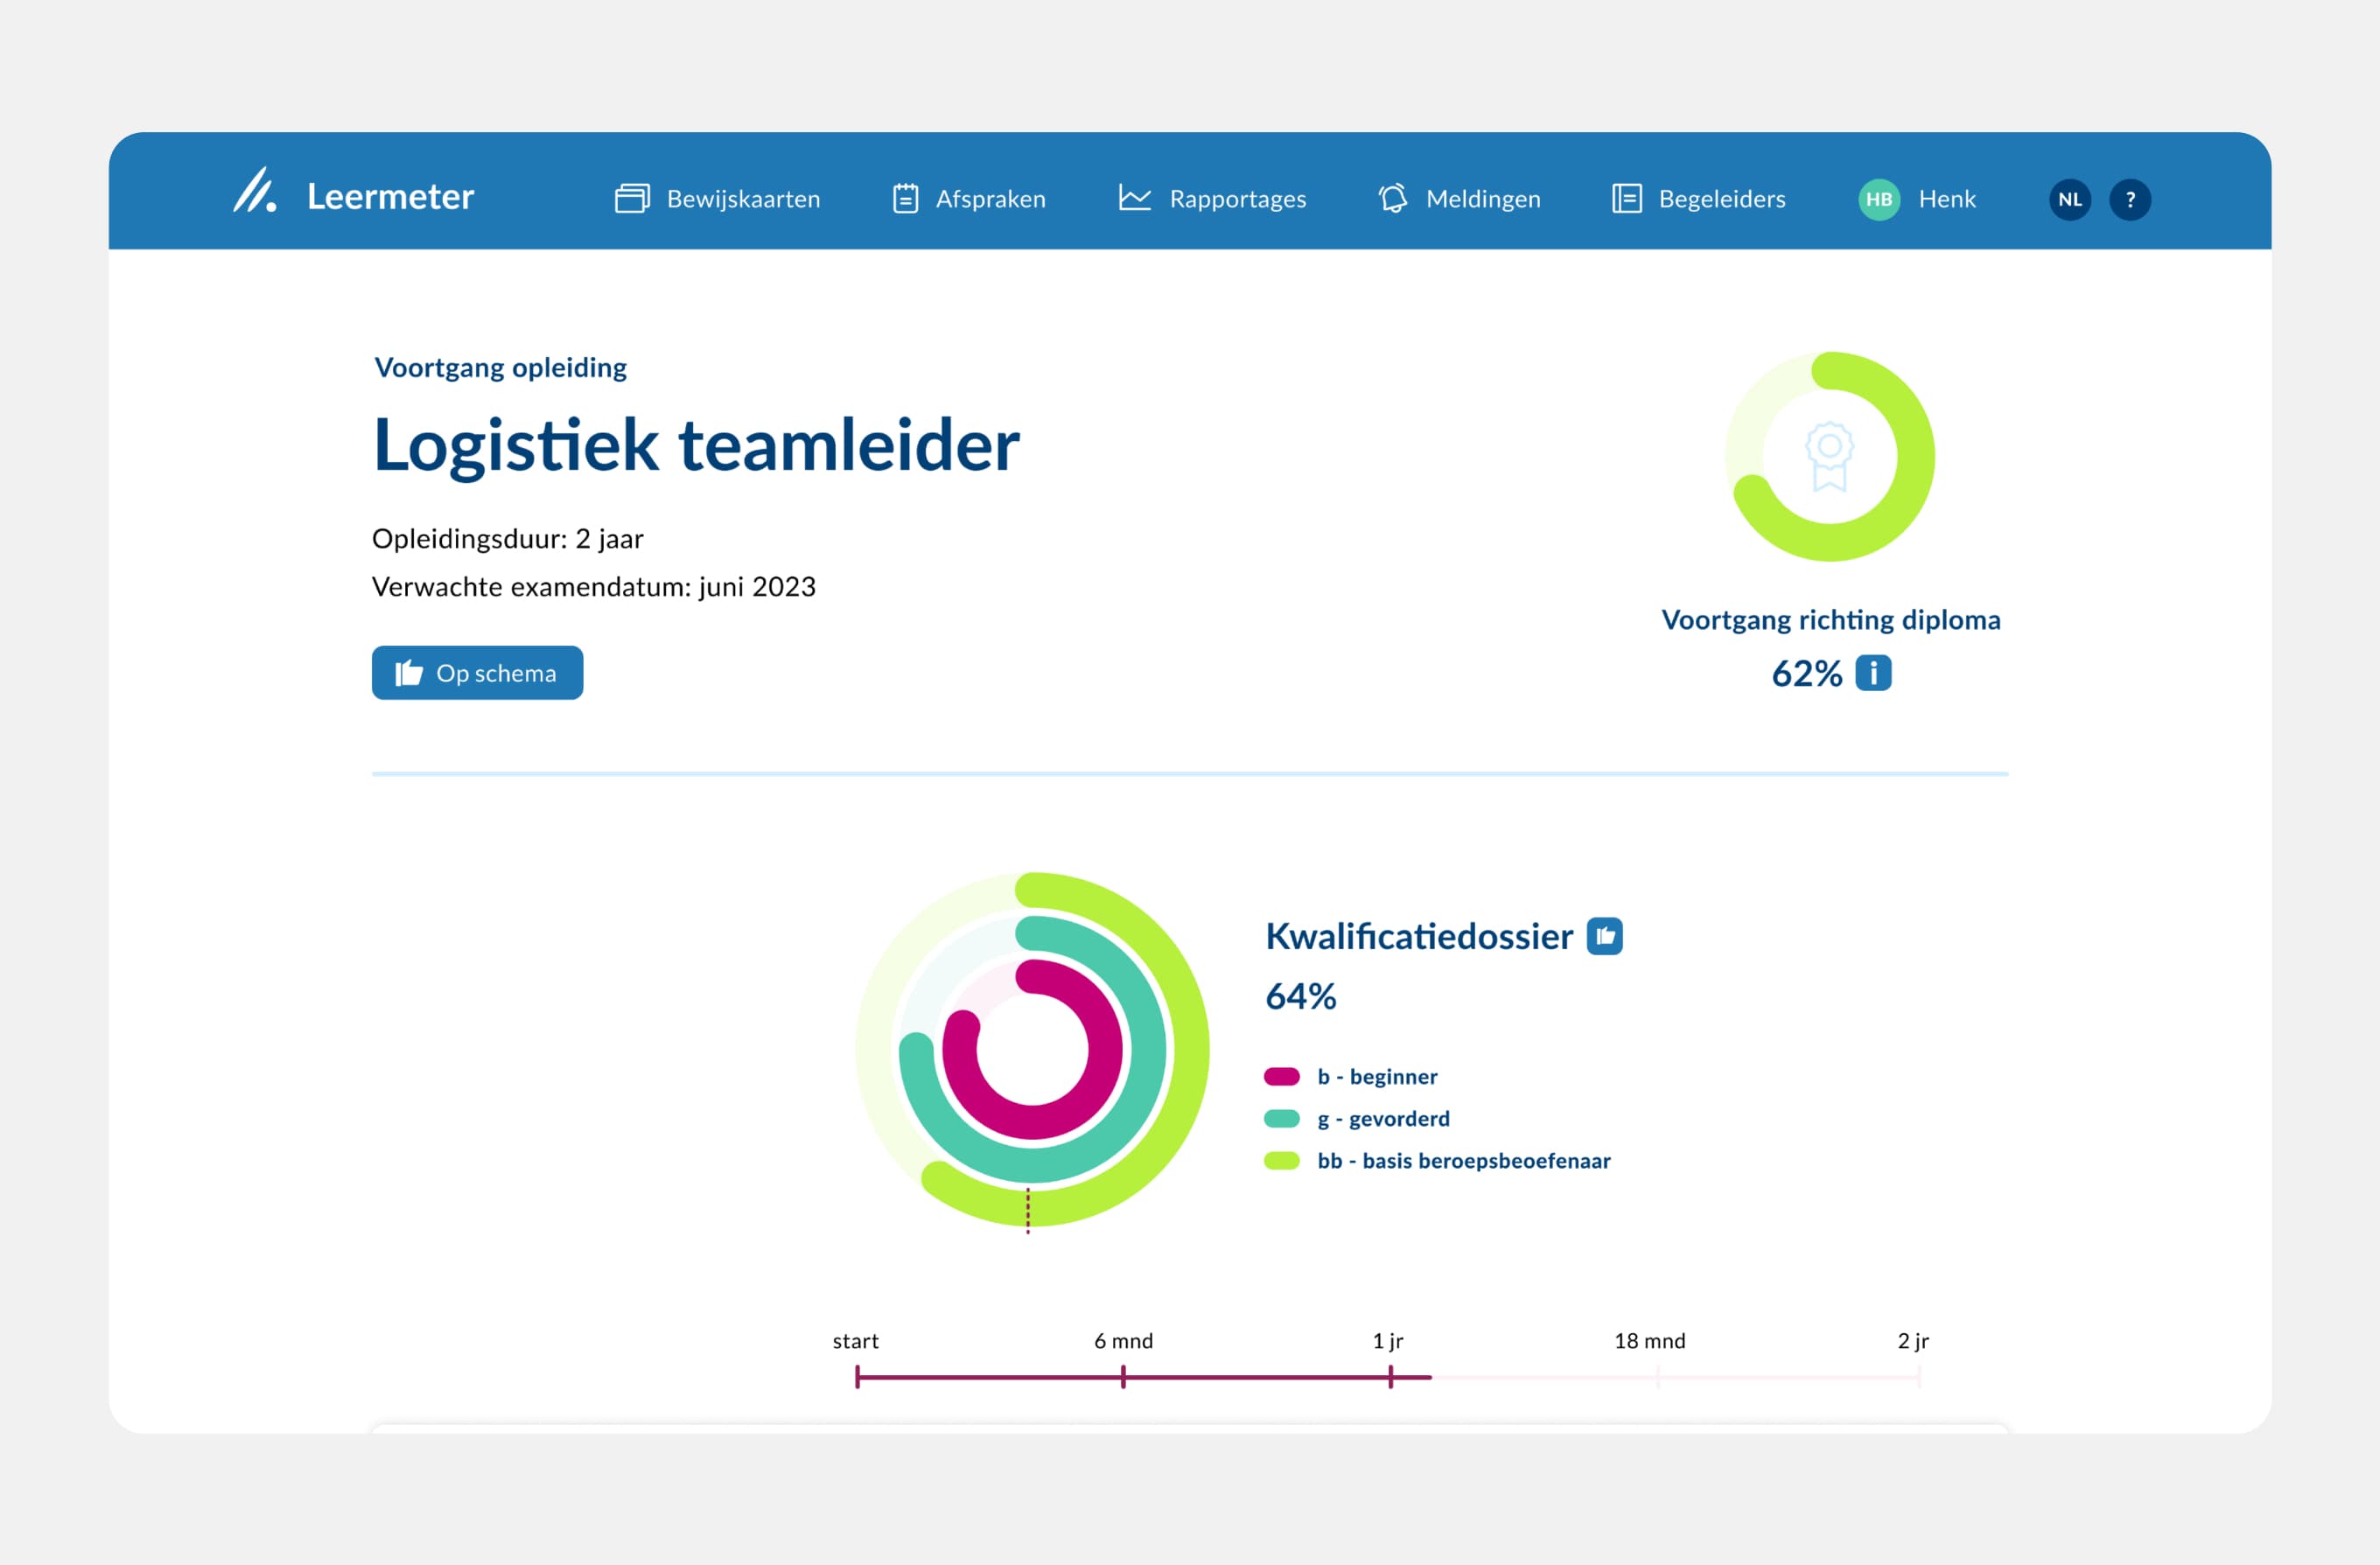Click the teal gevorderd legend swatch
This screenshot has width=2380, height=1565.
[x=1281, y=1118]
